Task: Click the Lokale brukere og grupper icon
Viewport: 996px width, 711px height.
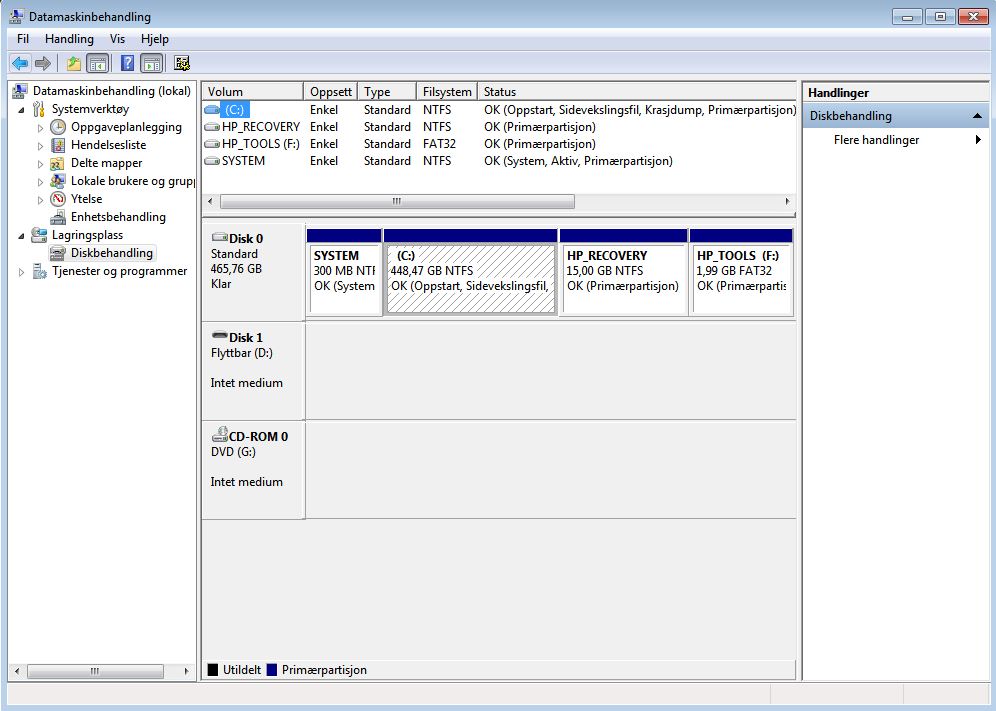Action: tap(58, 181)
